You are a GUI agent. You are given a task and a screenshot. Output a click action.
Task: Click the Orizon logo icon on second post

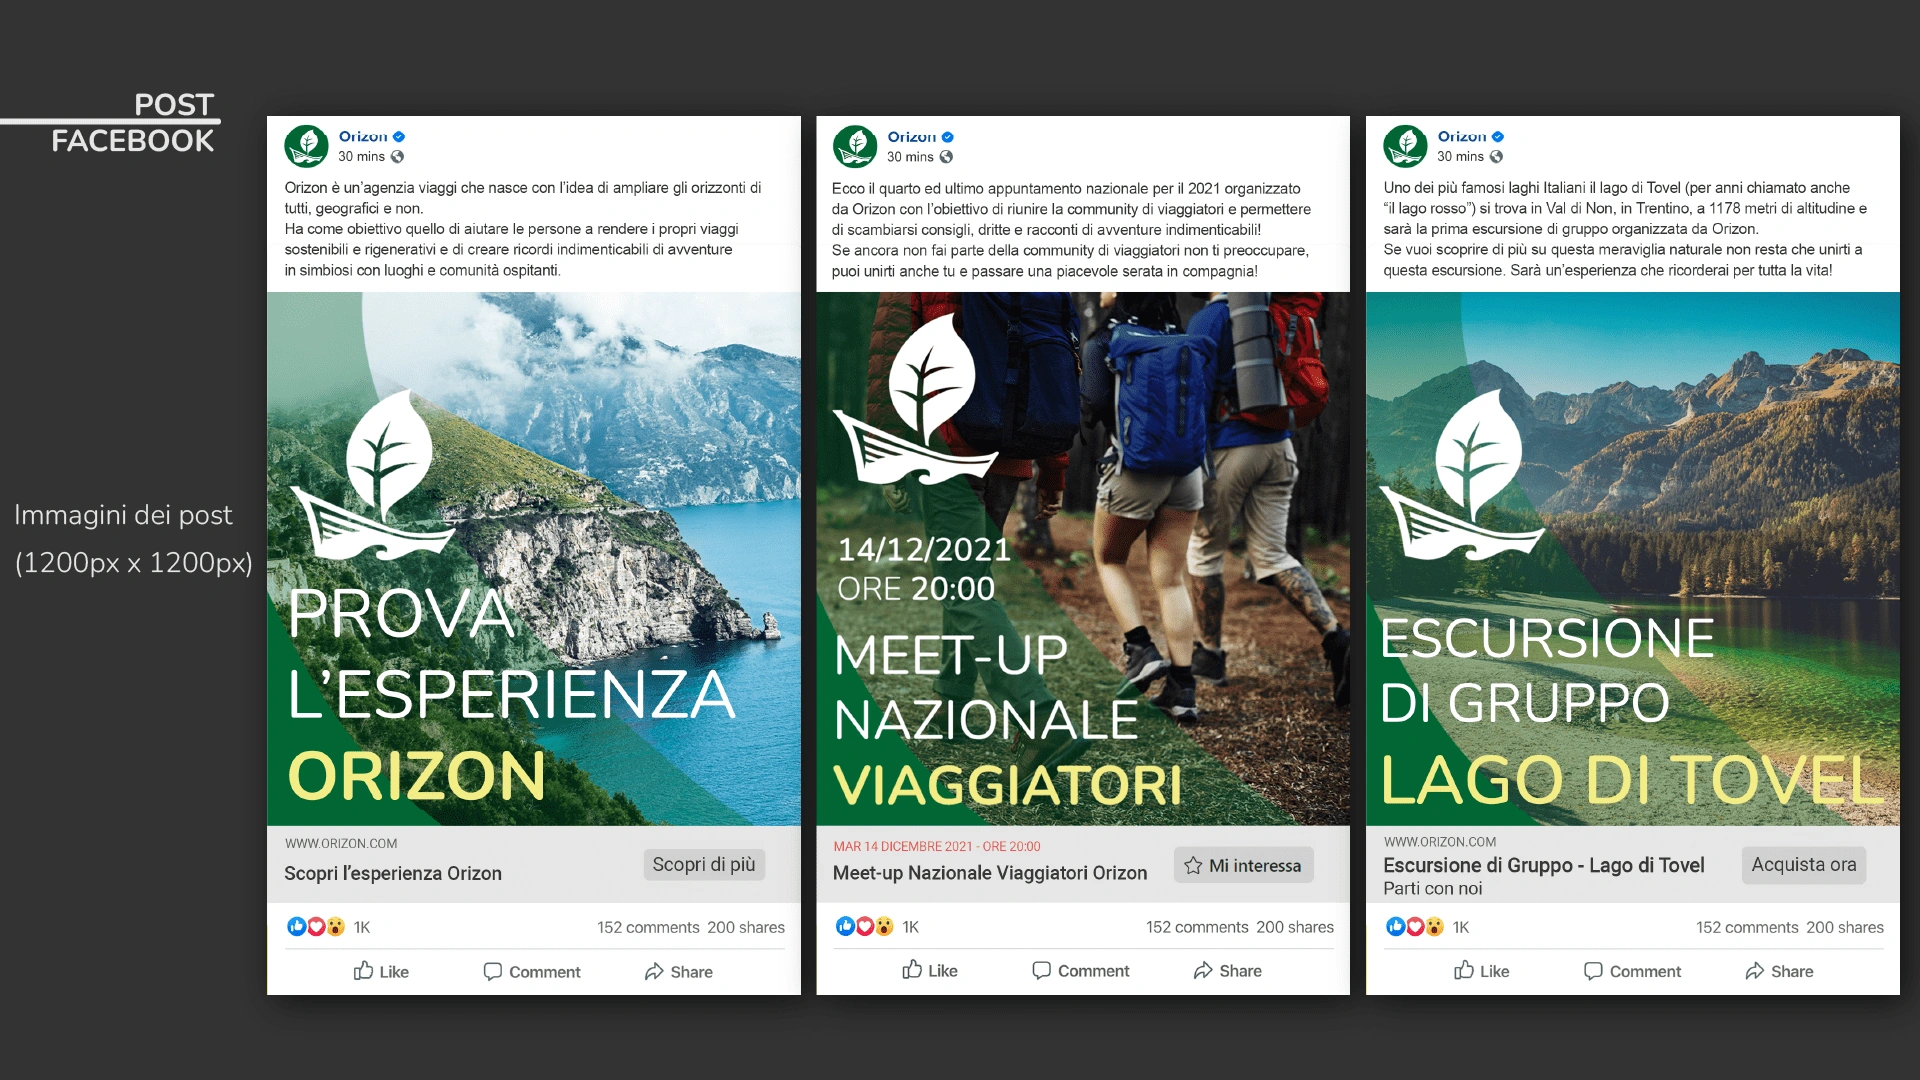point(855,142)
